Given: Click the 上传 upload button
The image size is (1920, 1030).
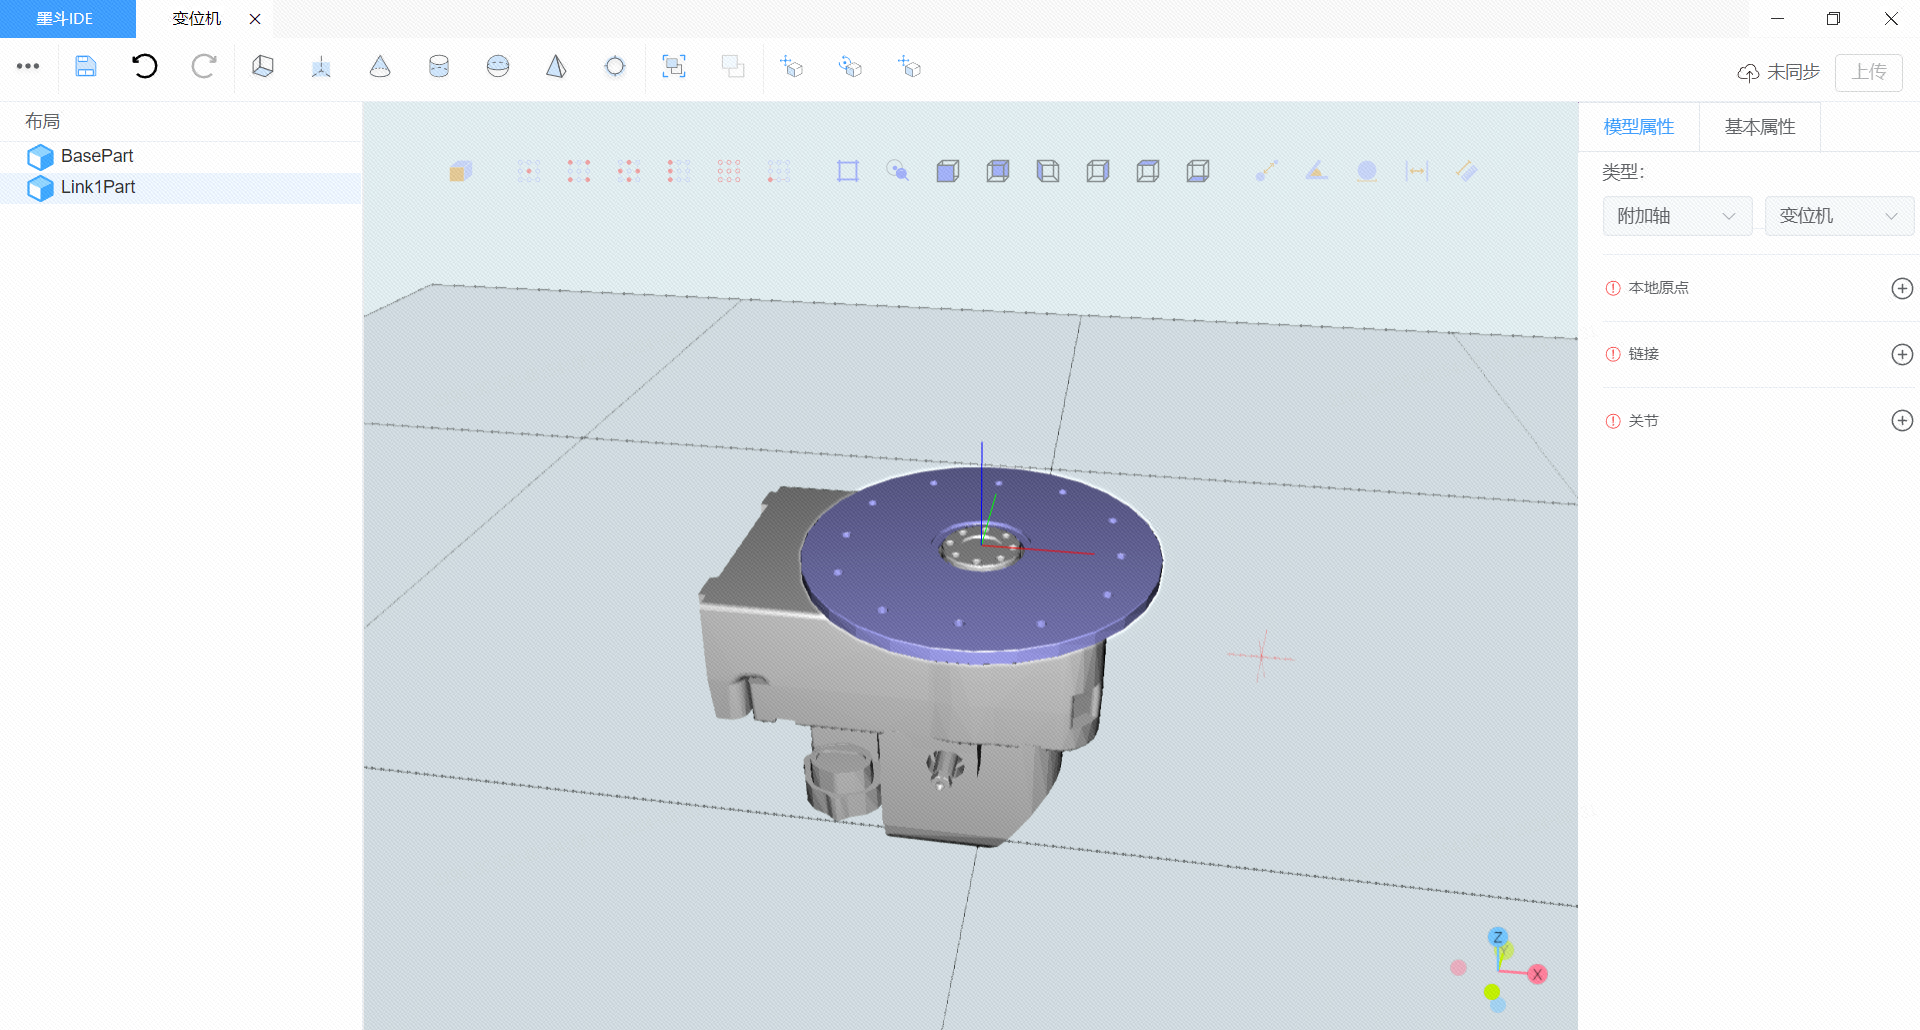Looking at the screenshot, I should (x=1868, y=72).
